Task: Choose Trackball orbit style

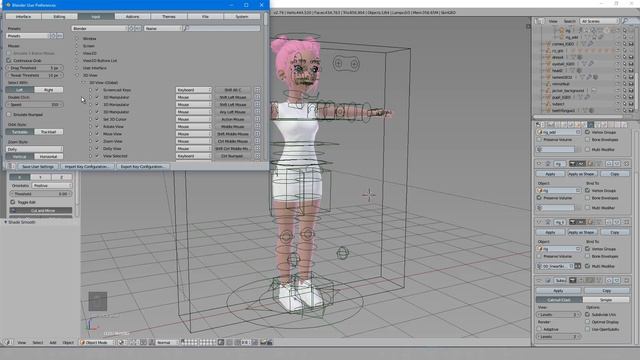Action: pyautogui.click(x=49, y=132)
